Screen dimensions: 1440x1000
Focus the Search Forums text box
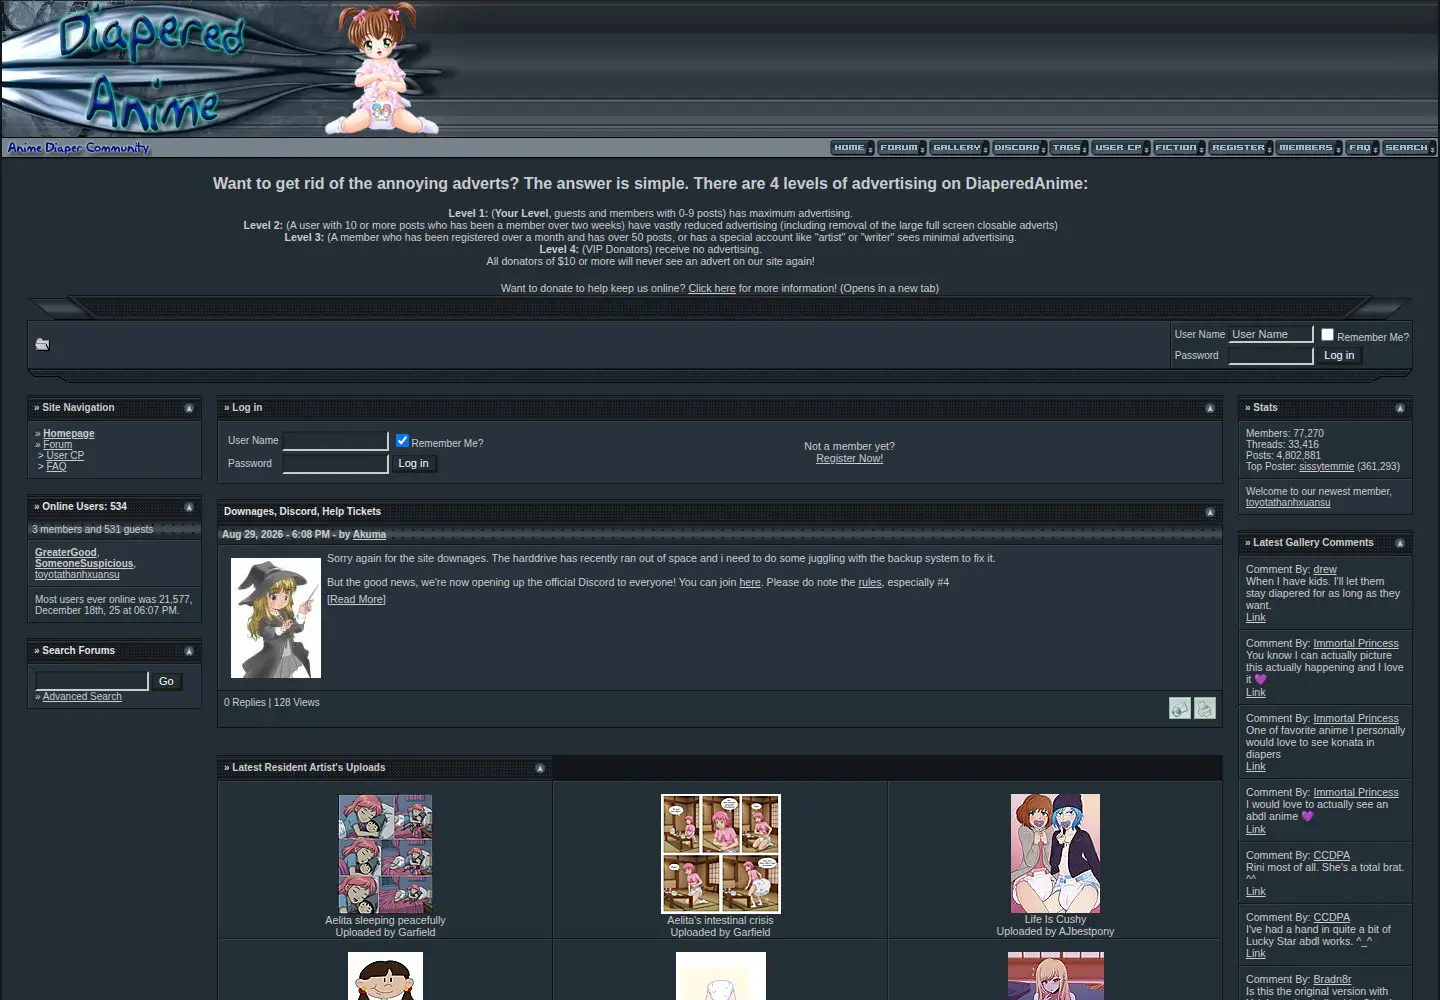(91, 681)
